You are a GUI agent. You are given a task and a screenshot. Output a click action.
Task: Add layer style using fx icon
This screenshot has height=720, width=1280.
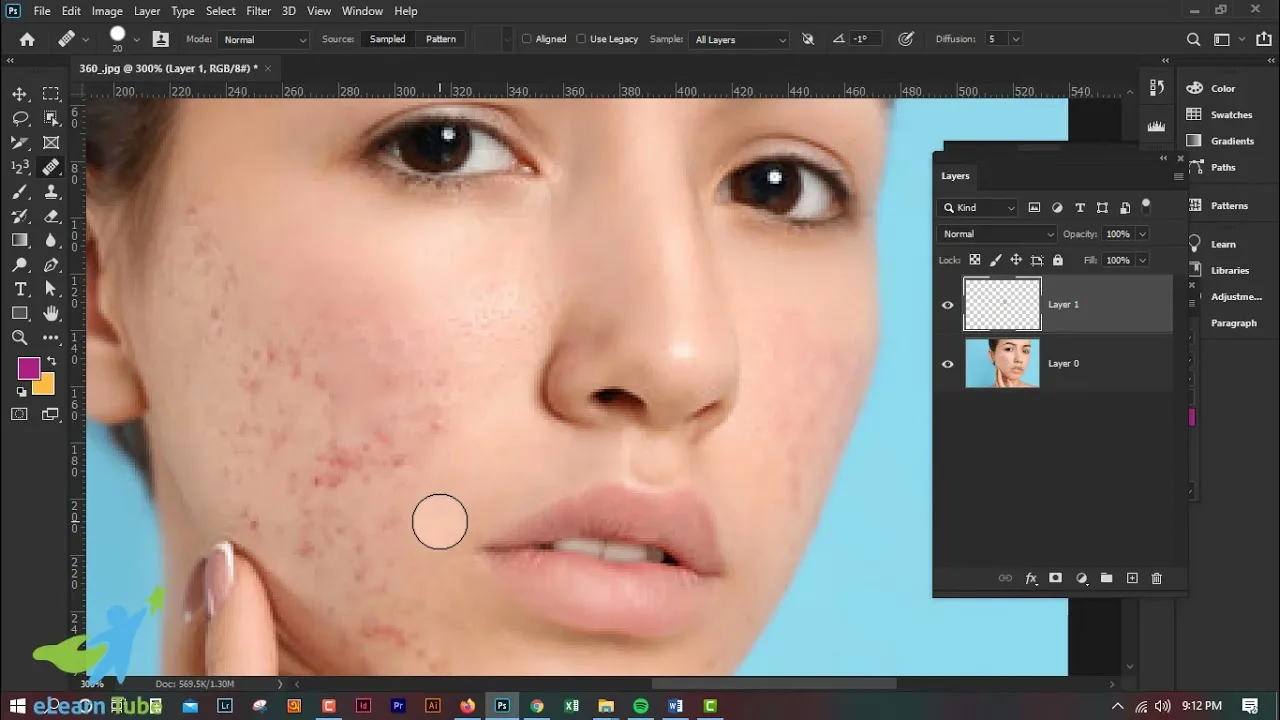click(1031, 578)
